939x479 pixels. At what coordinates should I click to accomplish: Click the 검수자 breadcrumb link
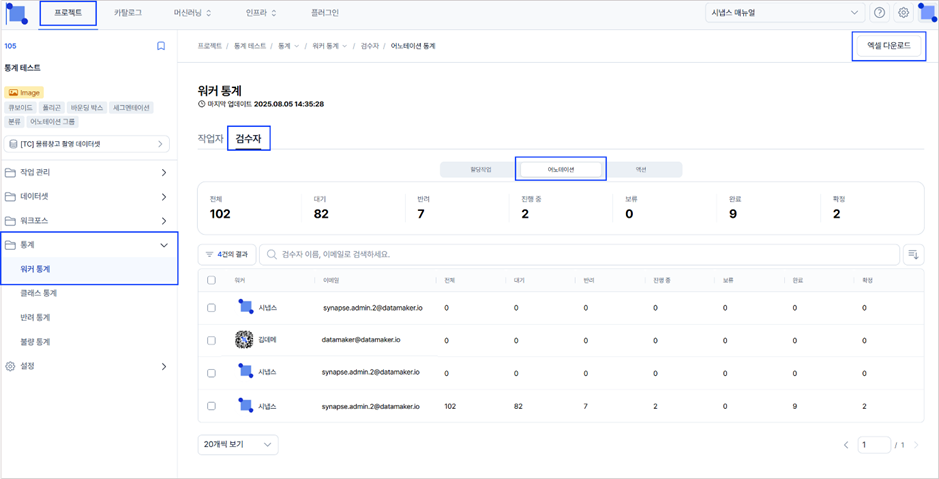(369, 46)
